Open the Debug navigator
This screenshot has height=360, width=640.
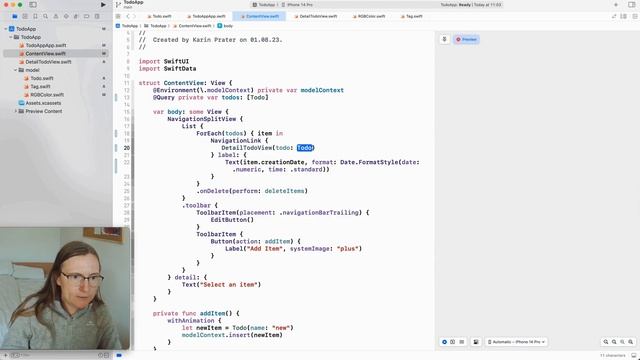click(x=76, y=16)
